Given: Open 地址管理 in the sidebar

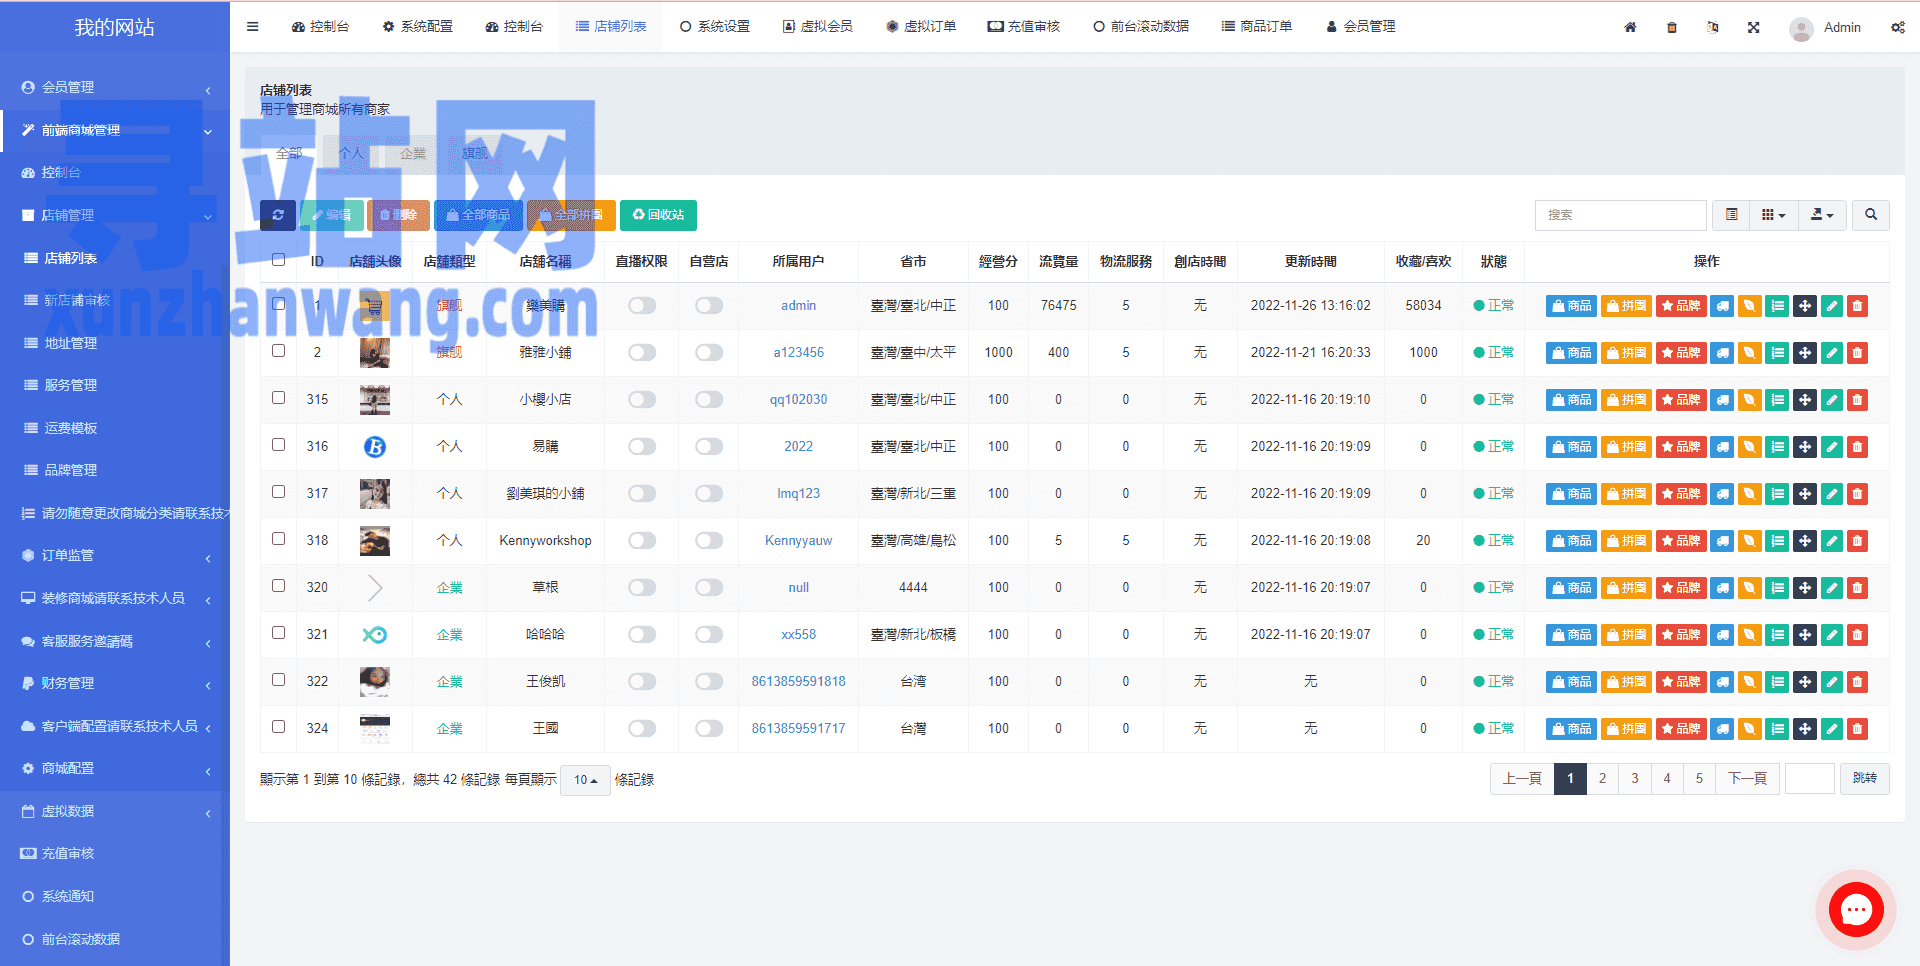Looking at the screenshot, I should 71,343.
